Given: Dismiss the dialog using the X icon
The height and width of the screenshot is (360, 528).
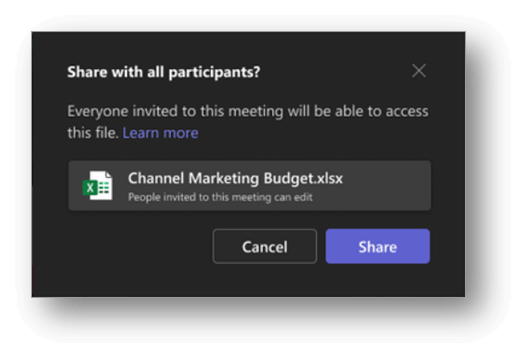Looking at the screenshot, I should (x=419, y=71).
